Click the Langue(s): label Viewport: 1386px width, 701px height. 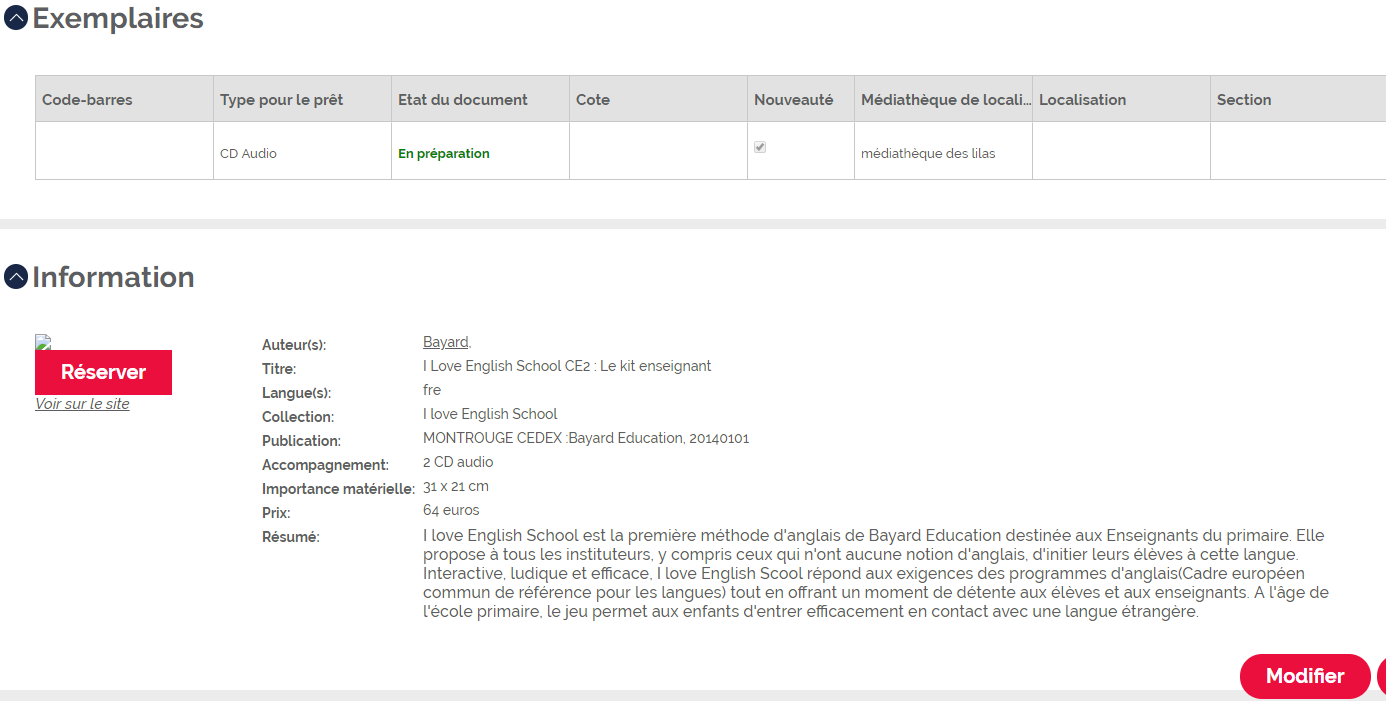click(x=296, y=393)
